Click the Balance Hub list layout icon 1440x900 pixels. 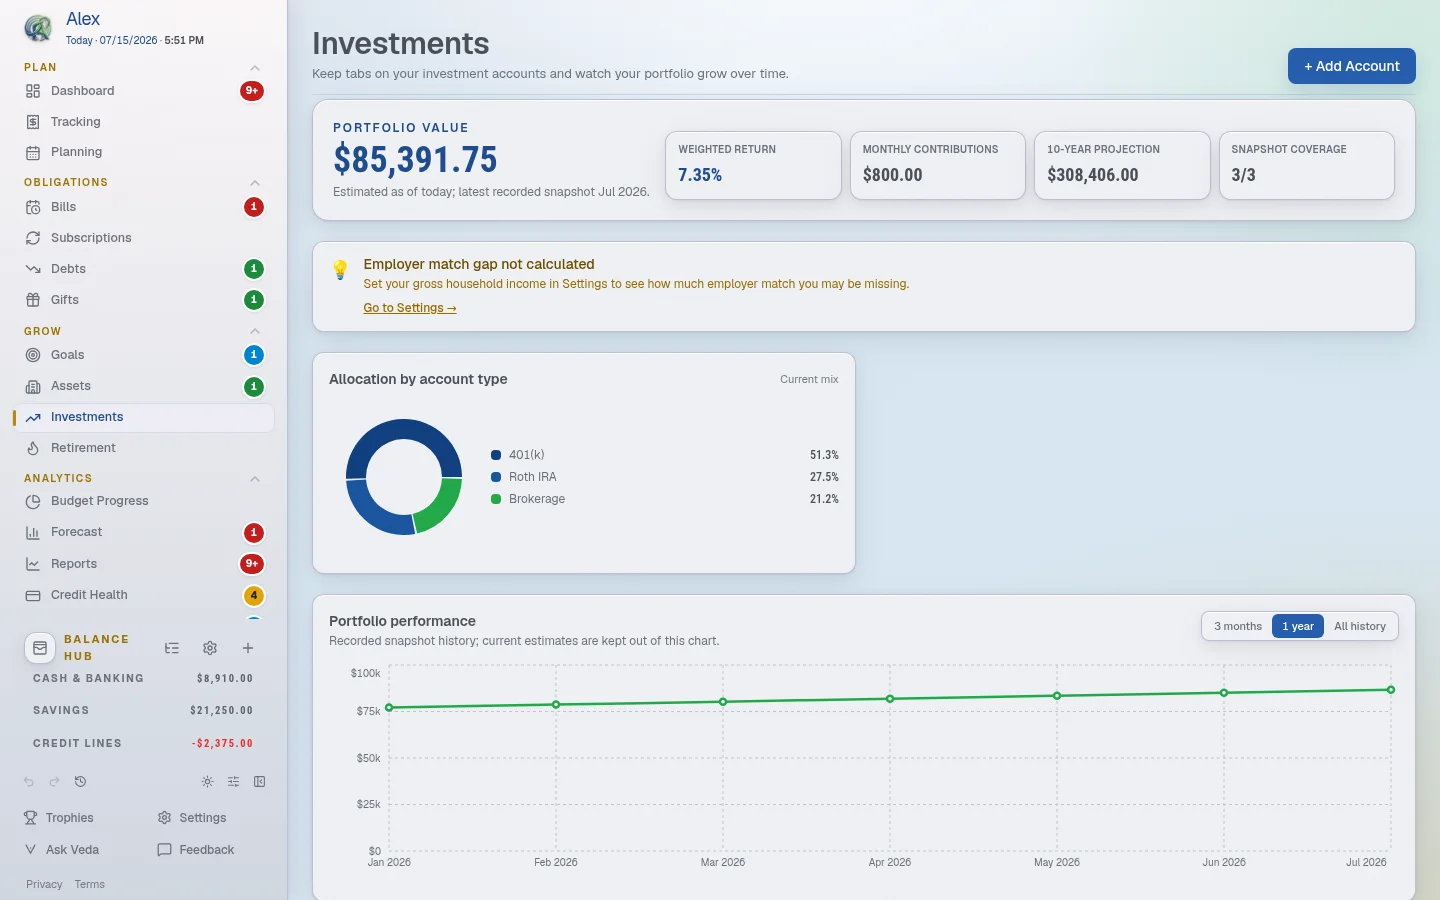pos(172,648)
